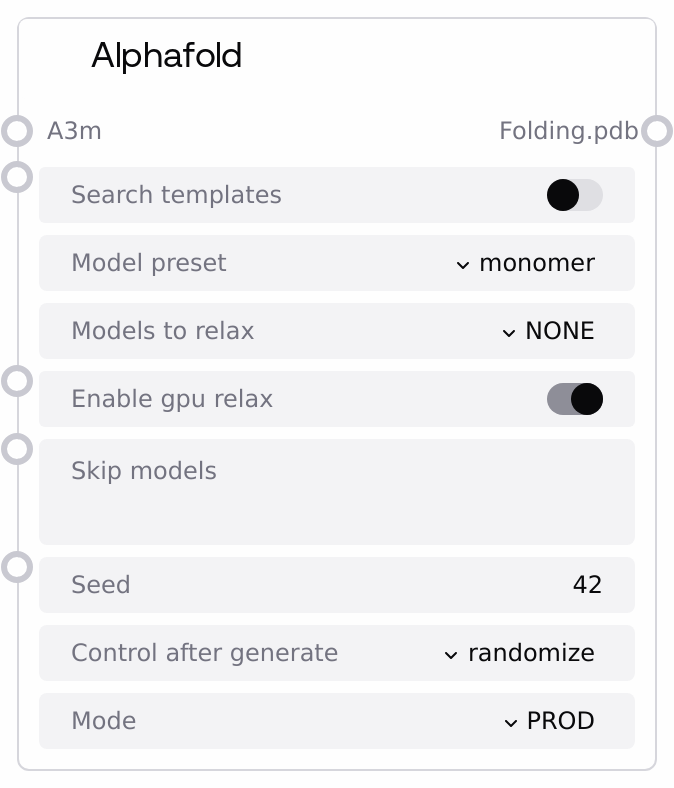Click the Folding.pdb output label
674x788 pixels.
[x=568, y=131]
